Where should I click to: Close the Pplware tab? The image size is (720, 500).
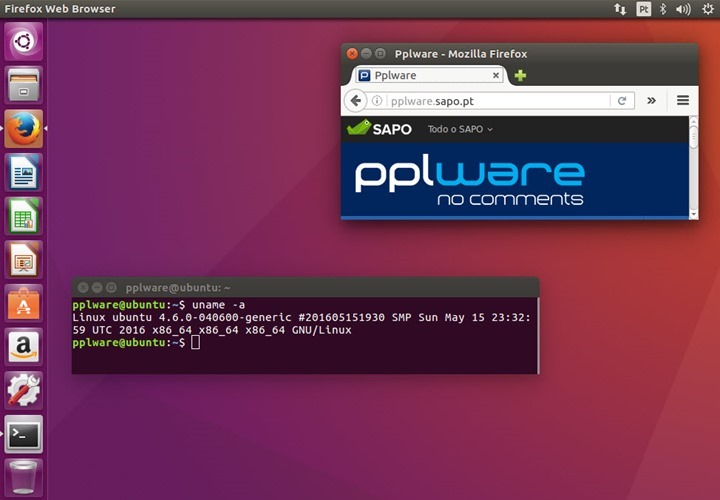(x=496, y=75)
